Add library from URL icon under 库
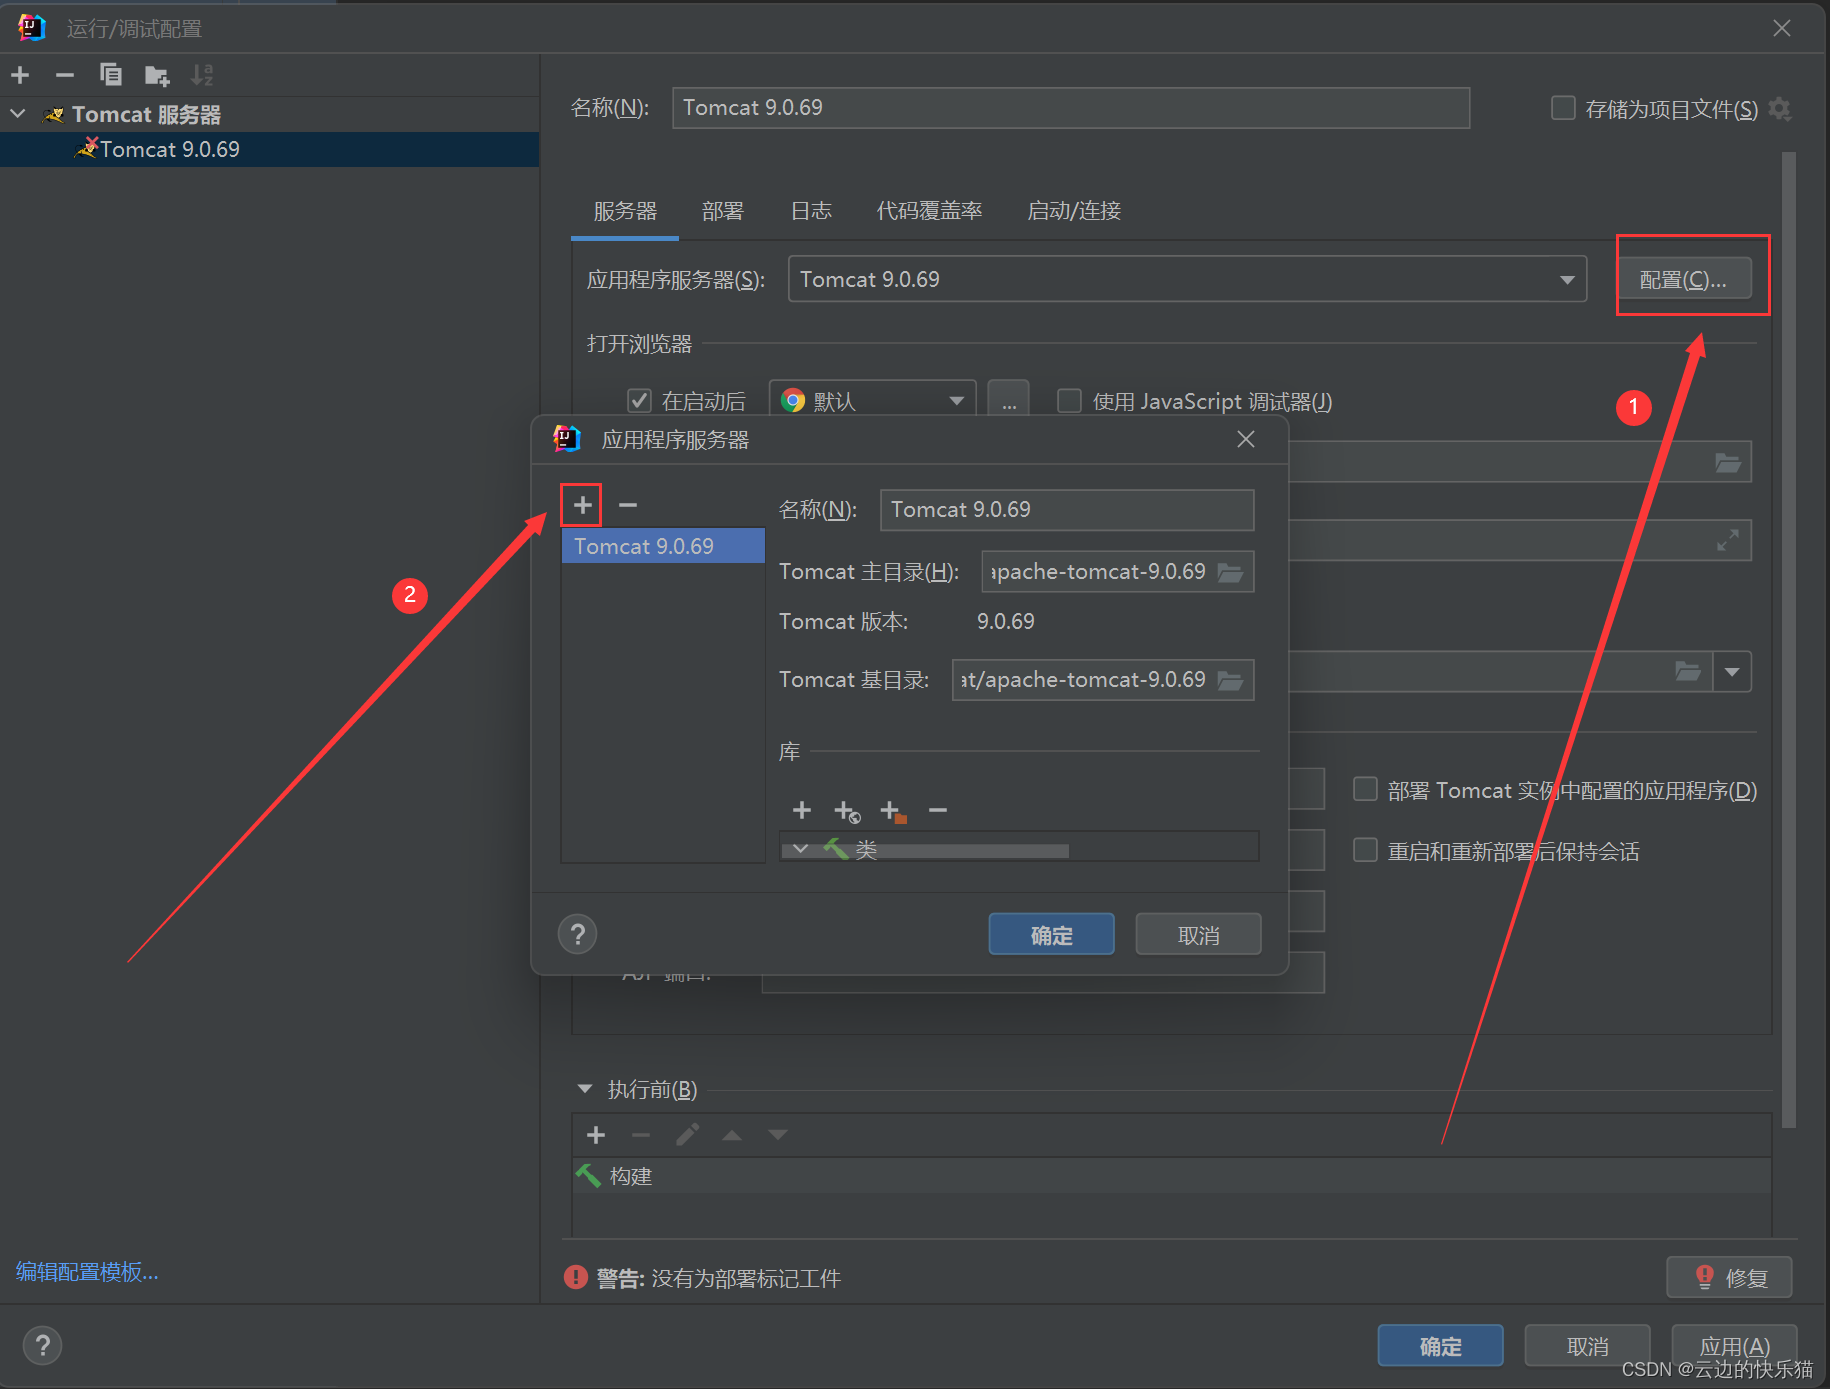This screenshot has width=1830, height=1389. pos(847,811)
